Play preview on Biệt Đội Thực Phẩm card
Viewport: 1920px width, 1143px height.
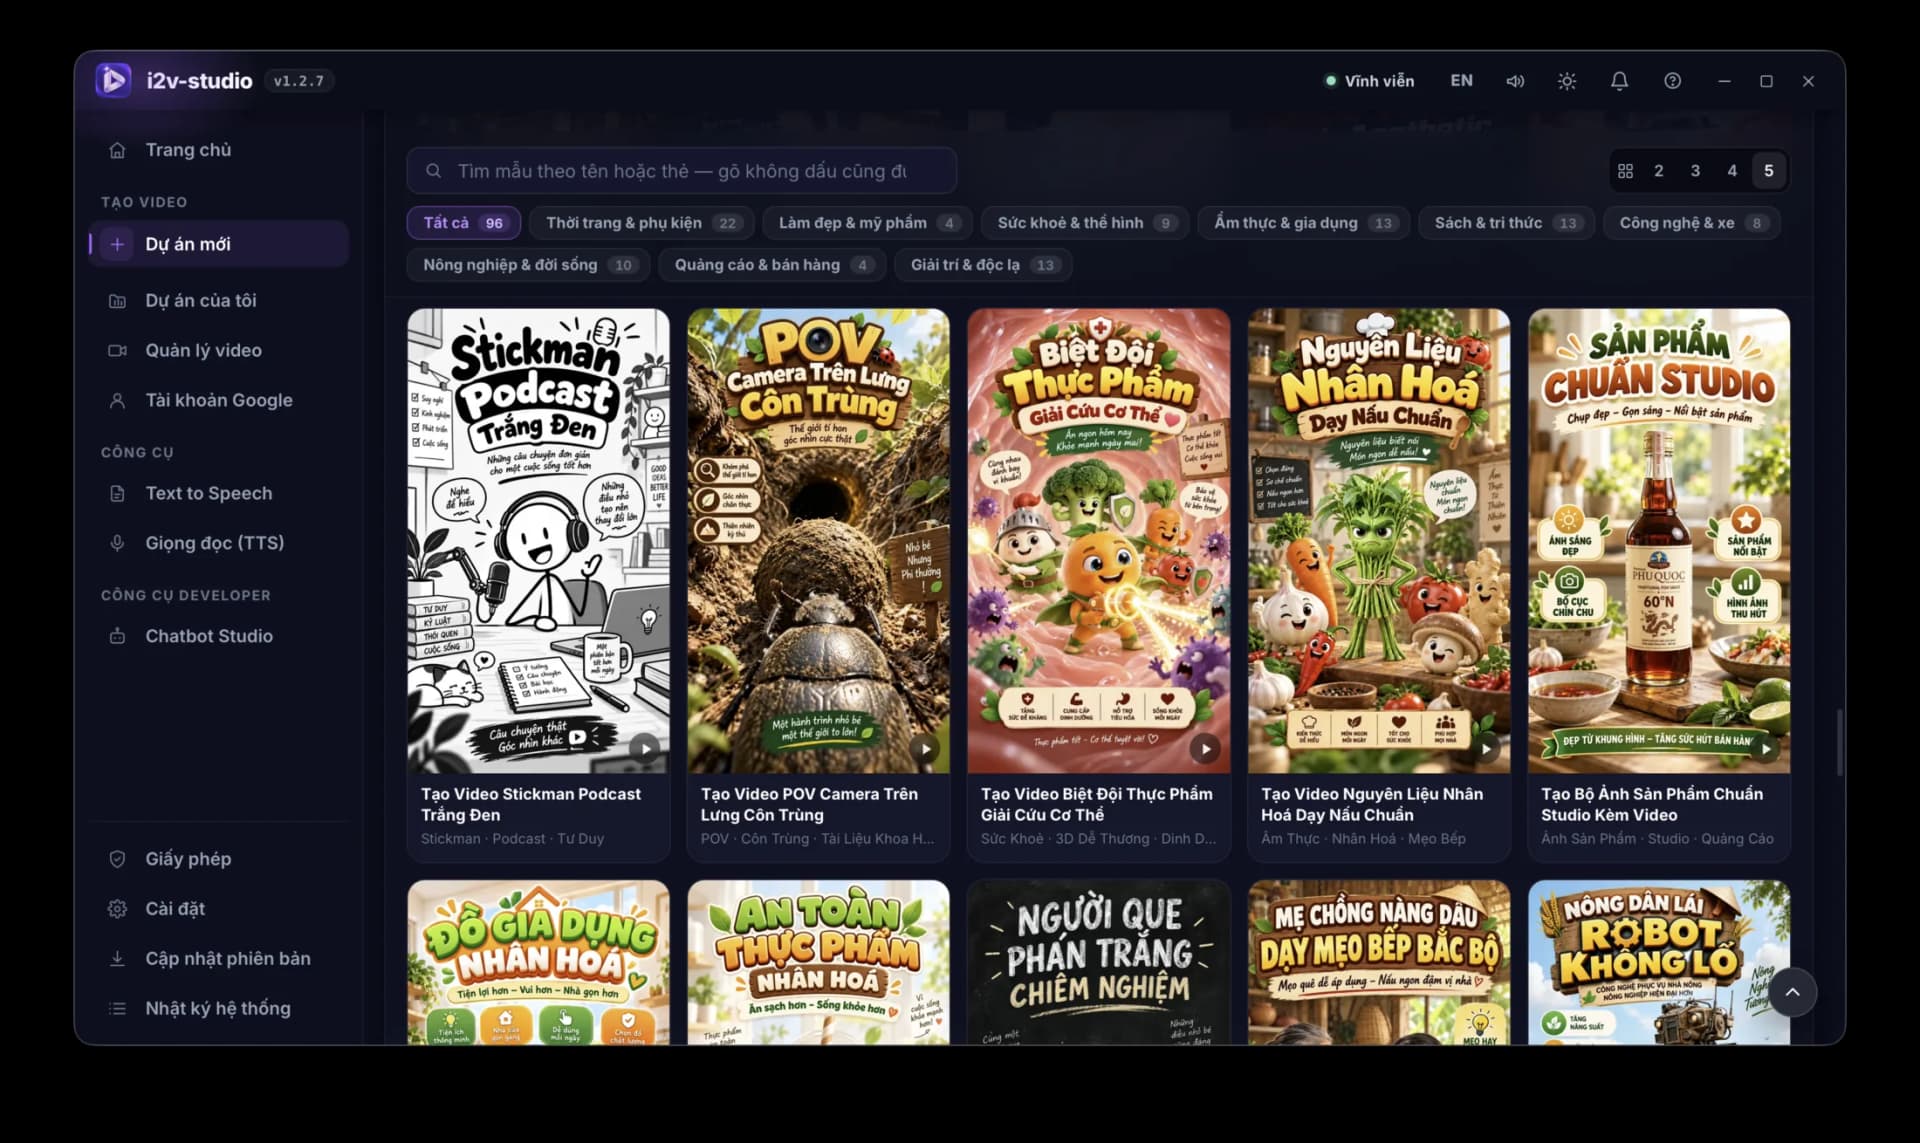1205,748
